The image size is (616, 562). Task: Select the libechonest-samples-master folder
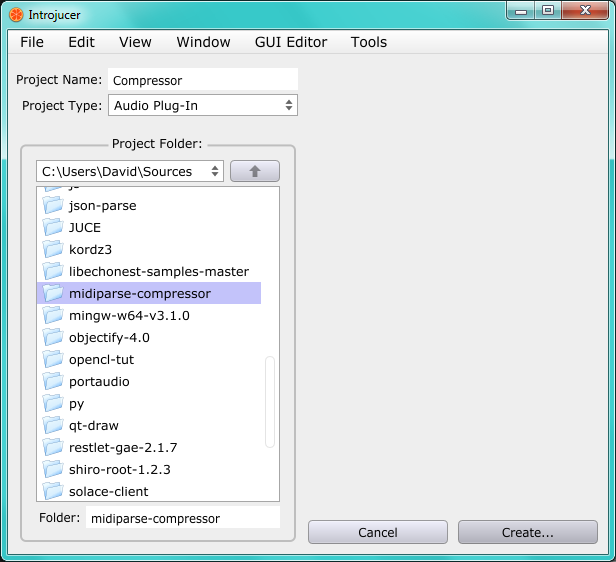(x=149, y=271)
